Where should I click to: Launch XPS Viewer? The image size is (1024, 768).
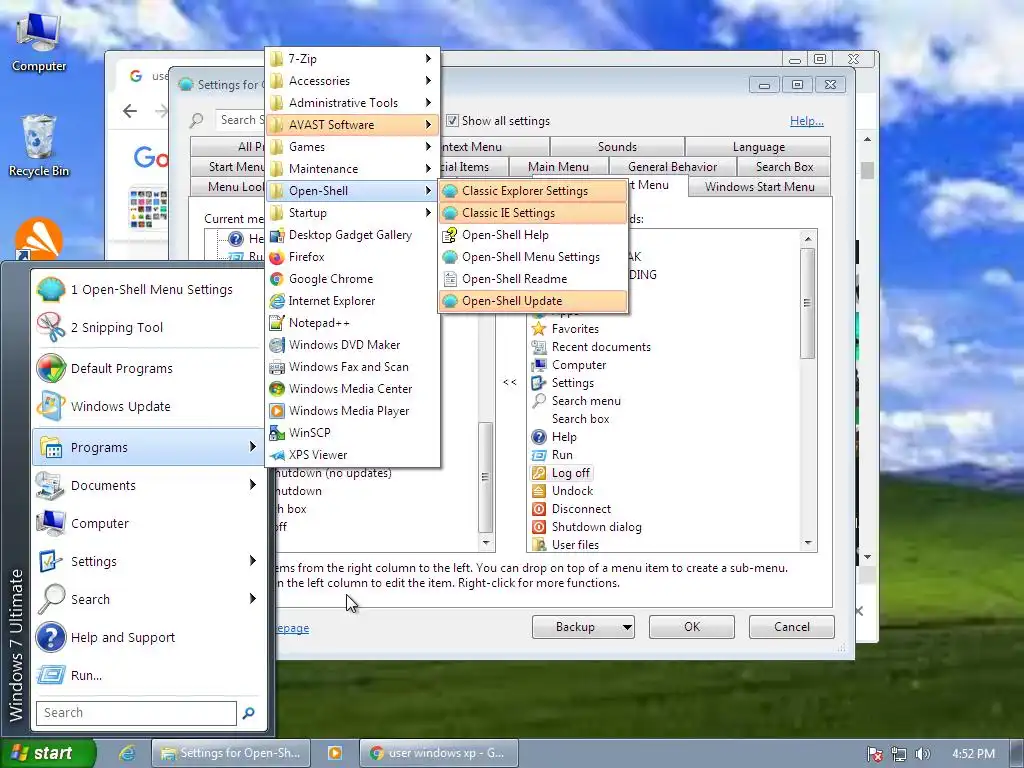point(353,455)
